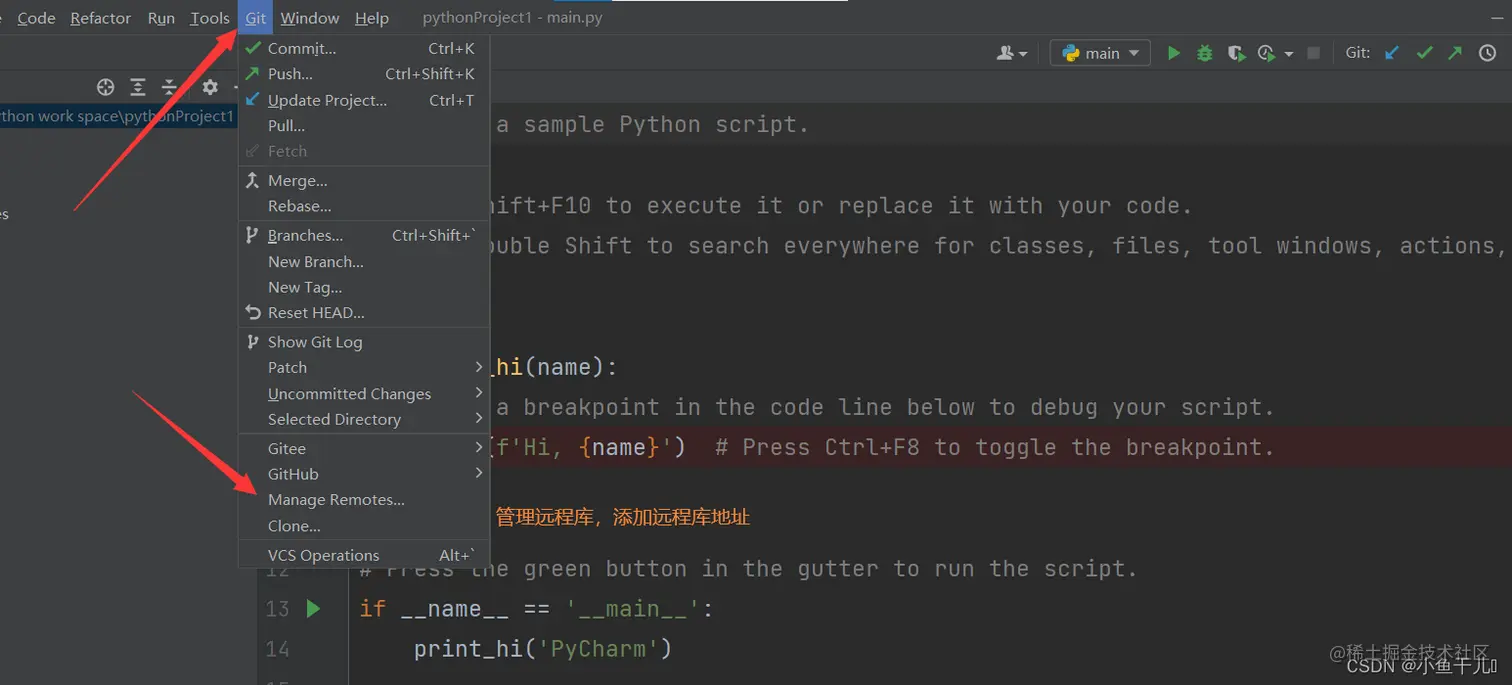Screen dimensions: 1512x685
Task: Choose Pull... from the Git menu
Action: (364, 126)
